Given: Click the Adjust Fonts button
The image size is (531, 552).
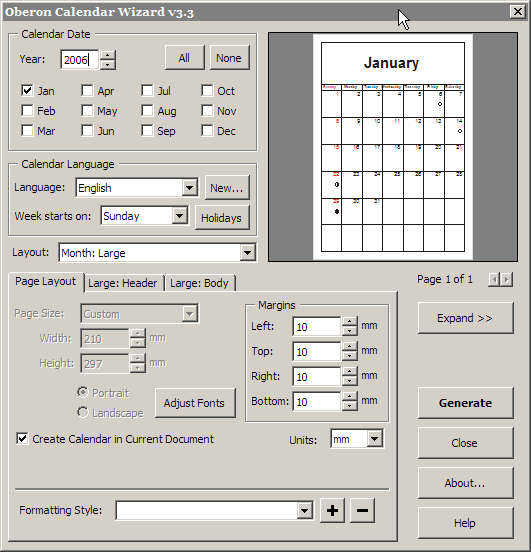Looking at the screenshot, I should pyautogui.click(x=195, y=403).
